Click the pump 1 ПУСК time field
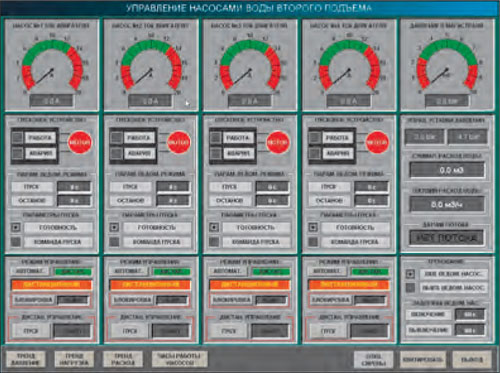This screenshot has width=500, height=373. pyautogui.click(x=74, y=187)
